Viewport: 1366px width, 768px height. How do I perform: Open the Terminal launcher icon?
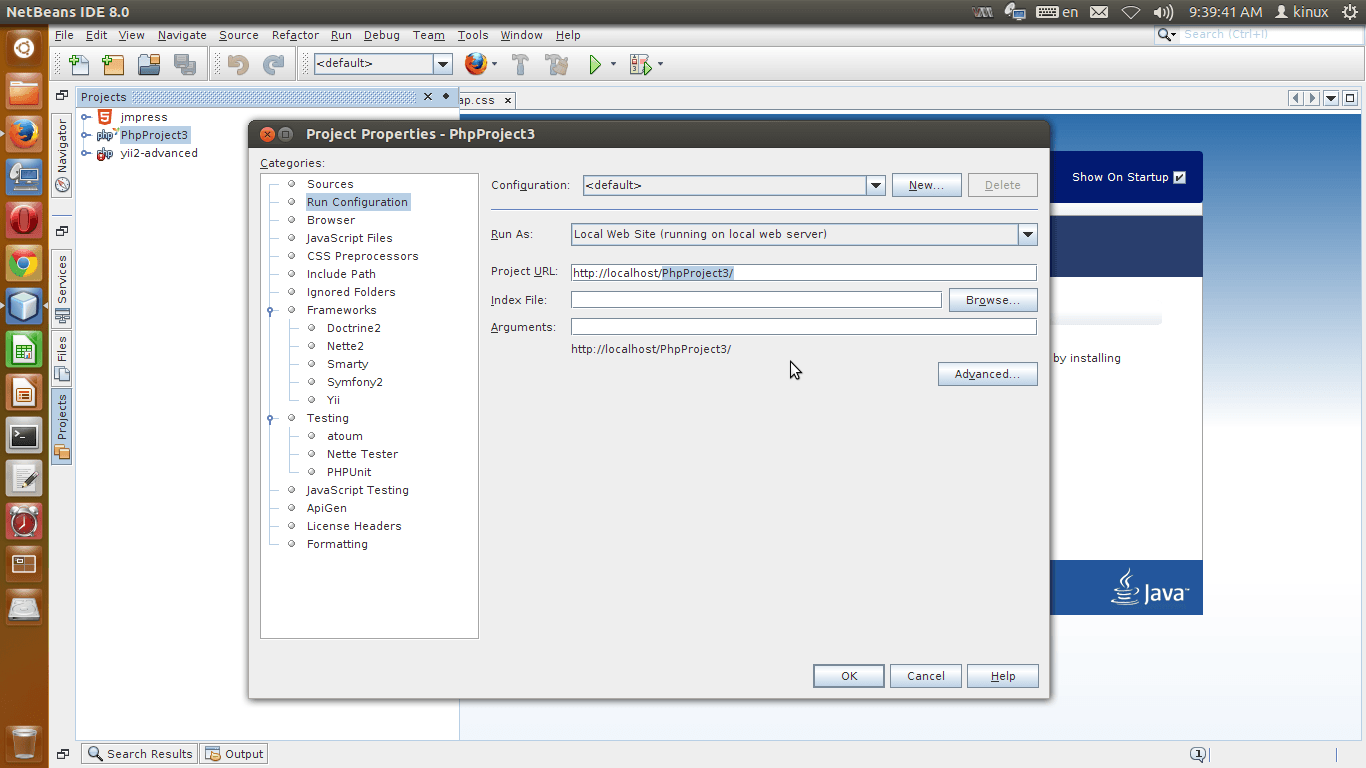tap(24, 436)
